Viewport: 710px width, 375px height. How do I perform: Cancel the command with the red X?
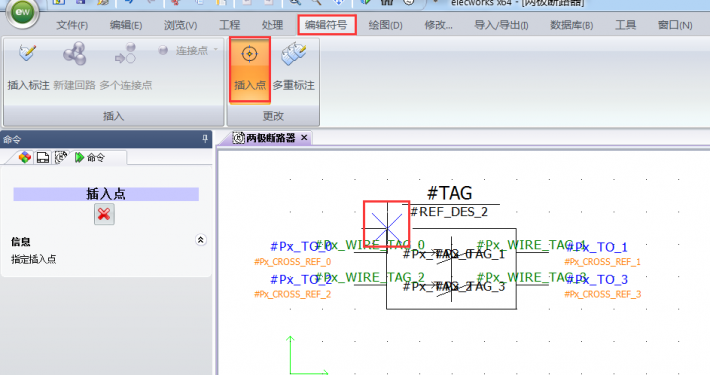coord(104,214)
